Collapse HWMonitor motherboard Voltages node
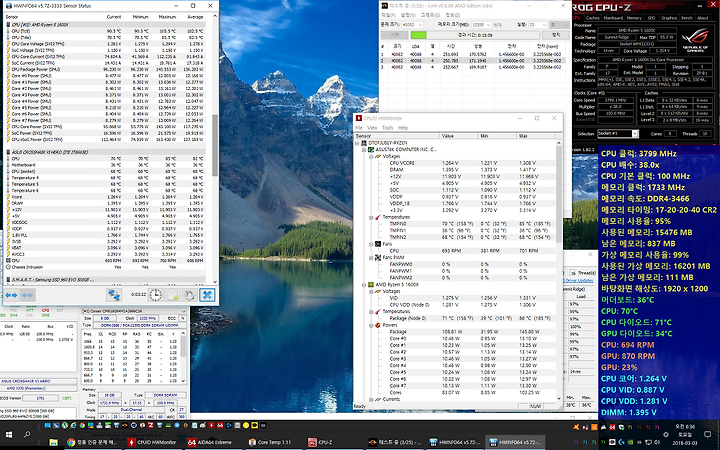The height and width of the screenshot is (450, 720). point(371,156)
